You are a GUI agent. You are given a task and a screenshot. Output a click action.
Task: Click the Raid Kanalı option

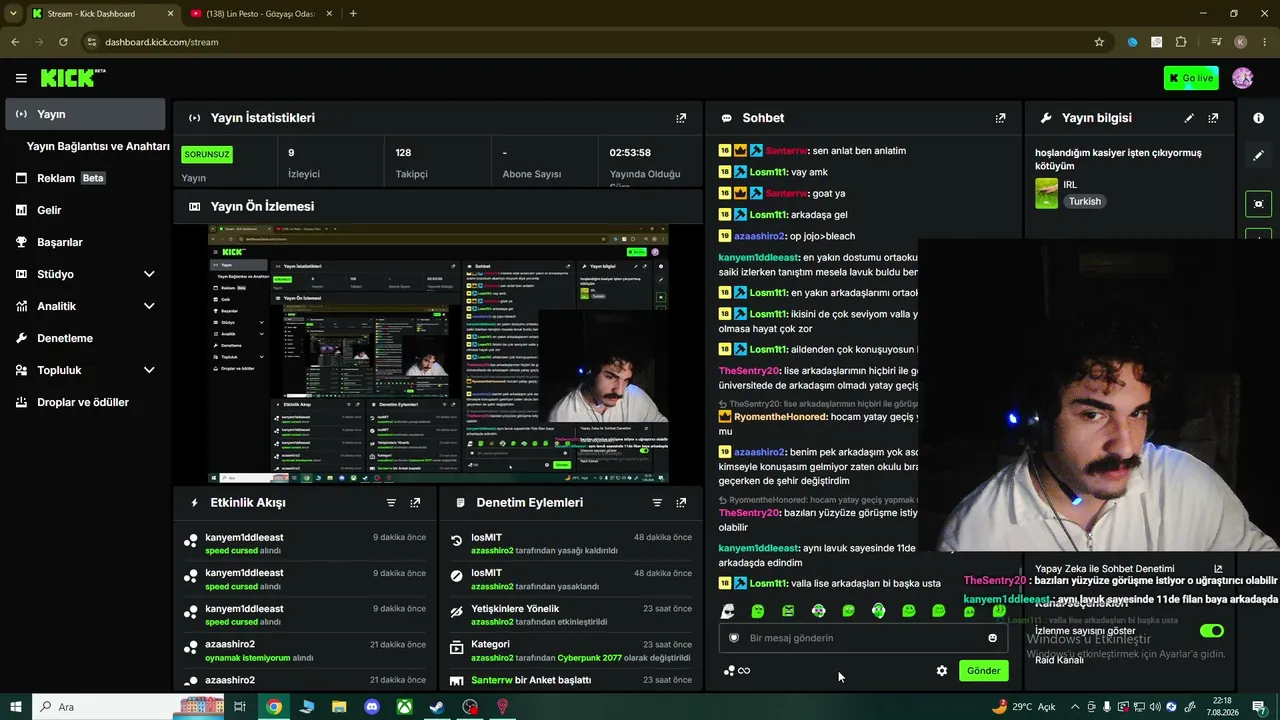pyautogui.click(x=1059, y=660)
